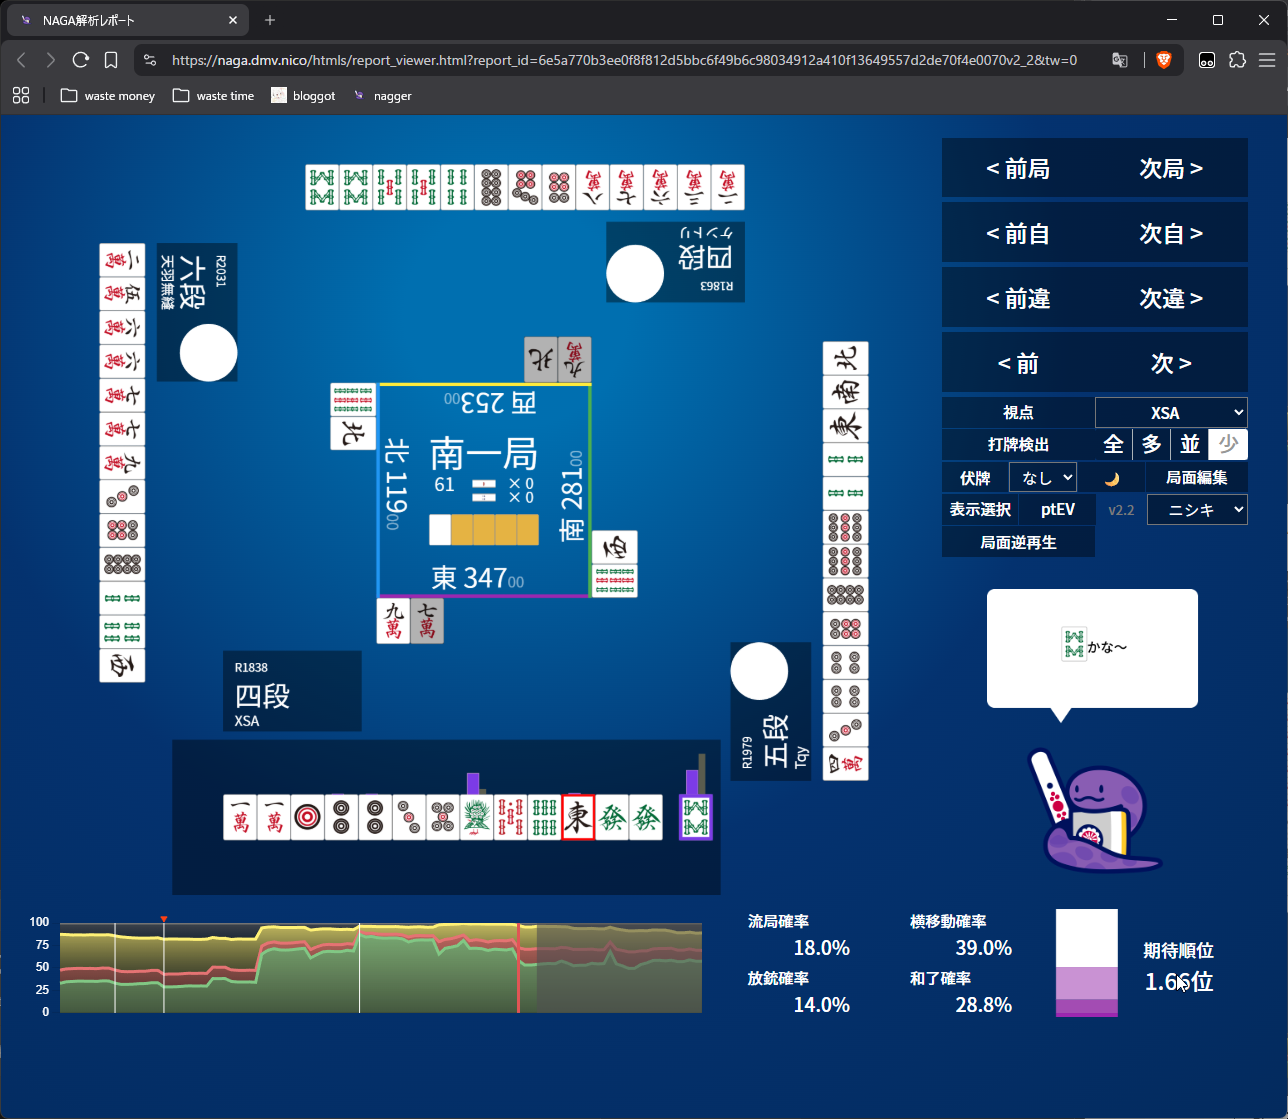Image resolution: width=1288 pixels, height=1119 pixels.
Task: Select the five-circle tile in the hand
Action: pos(443,817)
